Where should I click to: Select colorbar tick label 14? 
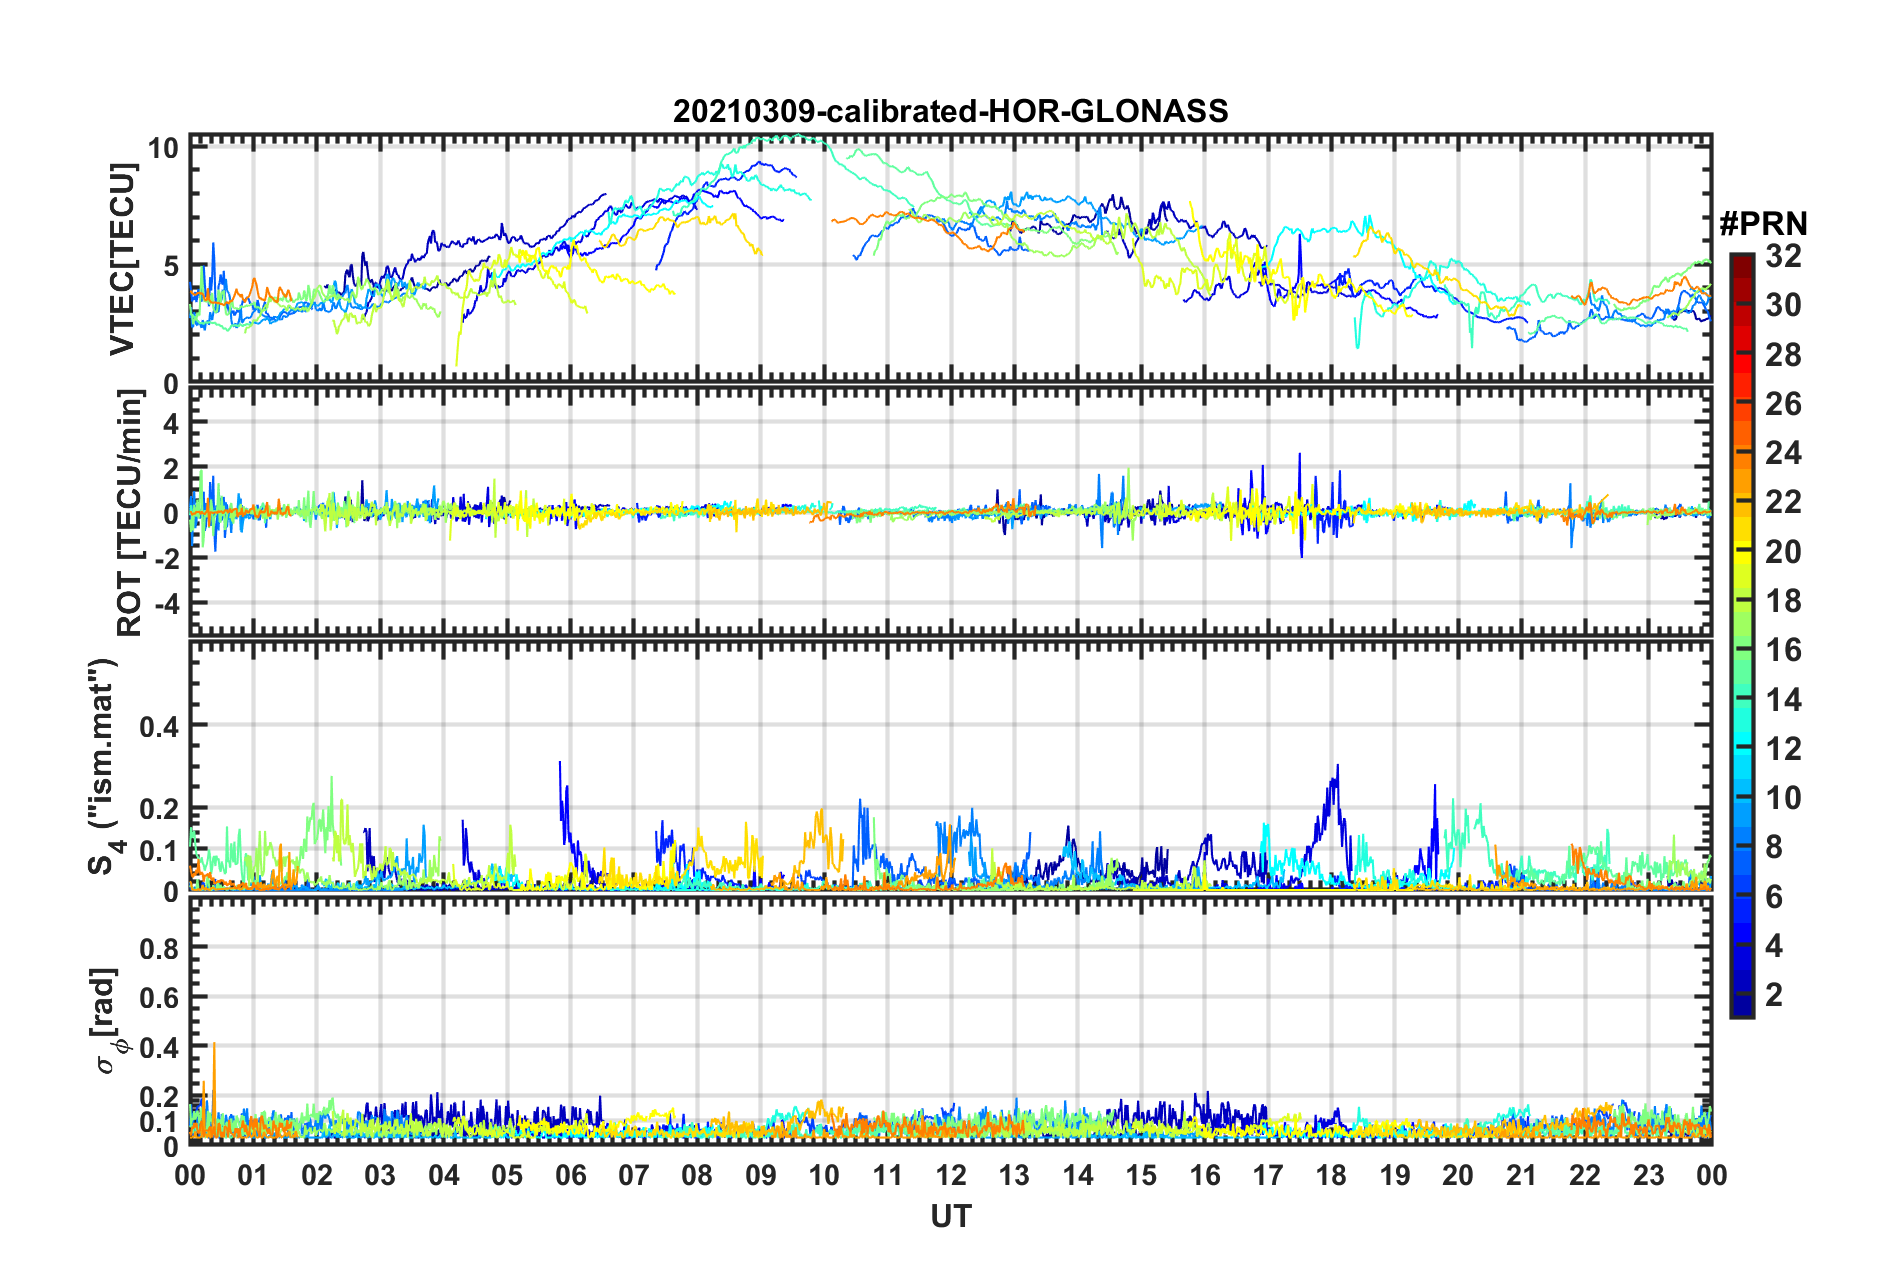(x=1783, y=699)
